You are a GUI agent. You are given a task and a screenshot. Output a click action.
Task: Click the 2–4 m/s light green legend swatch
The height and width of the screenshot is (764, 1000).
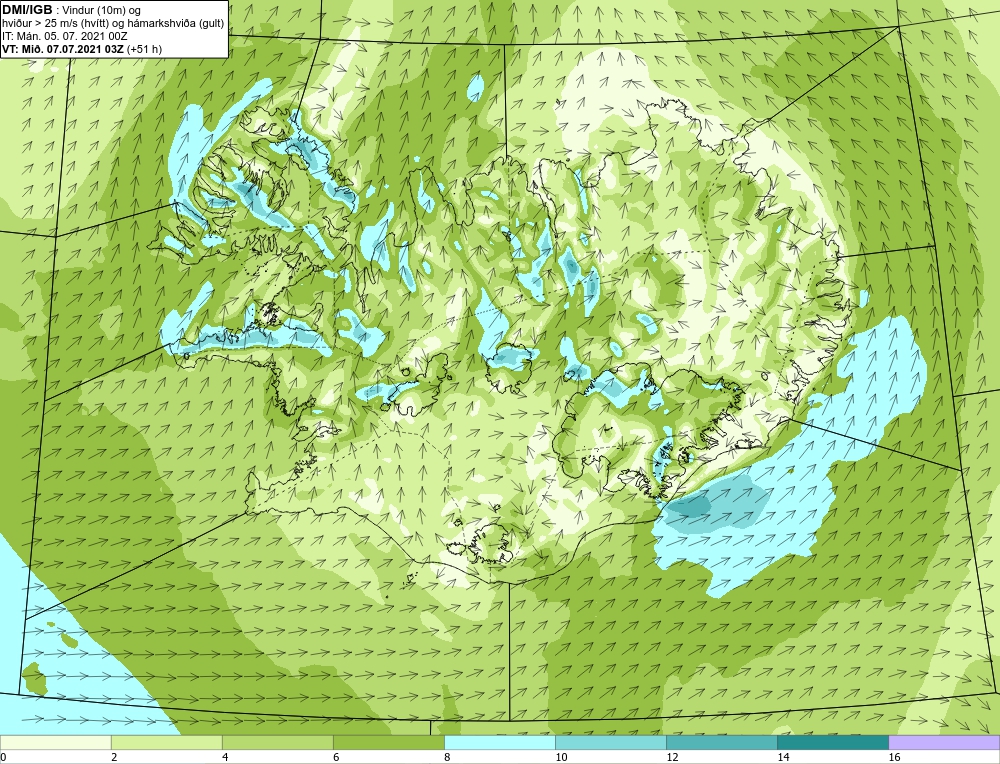[166, 742]
